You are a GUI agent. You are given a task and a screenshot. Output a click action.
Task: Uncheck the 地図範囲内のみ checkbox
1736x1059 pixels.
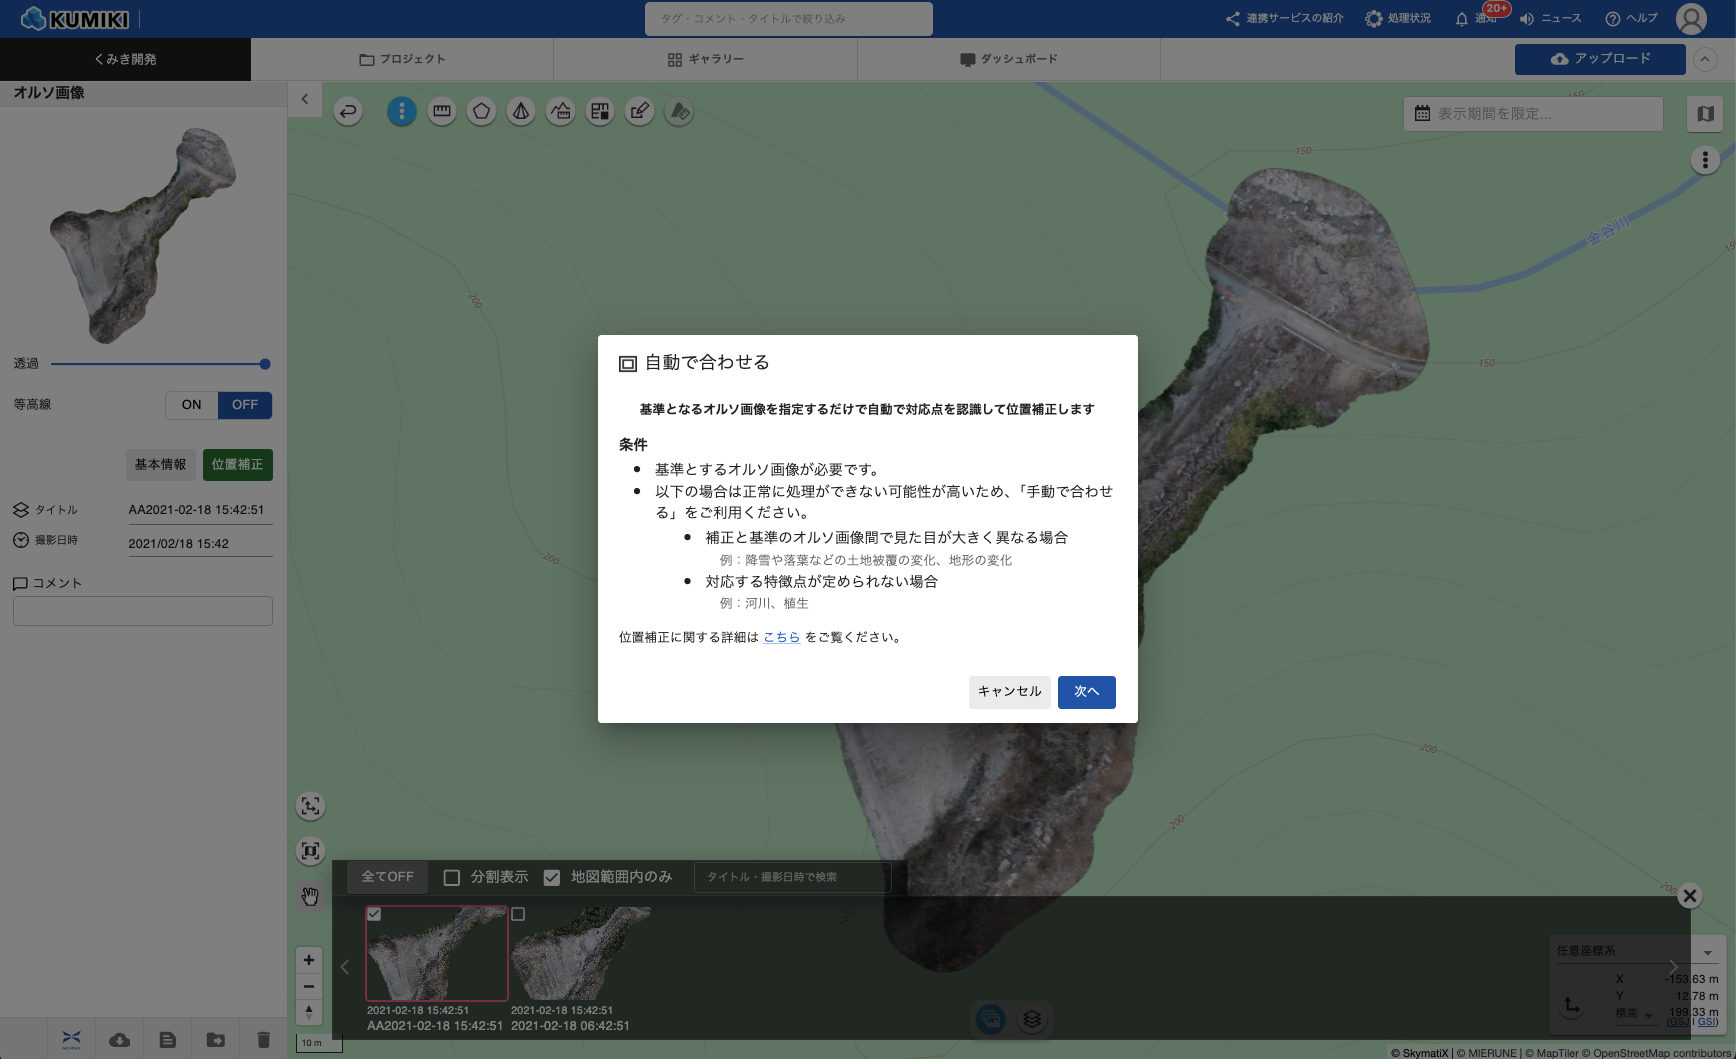tap(551, 877)
